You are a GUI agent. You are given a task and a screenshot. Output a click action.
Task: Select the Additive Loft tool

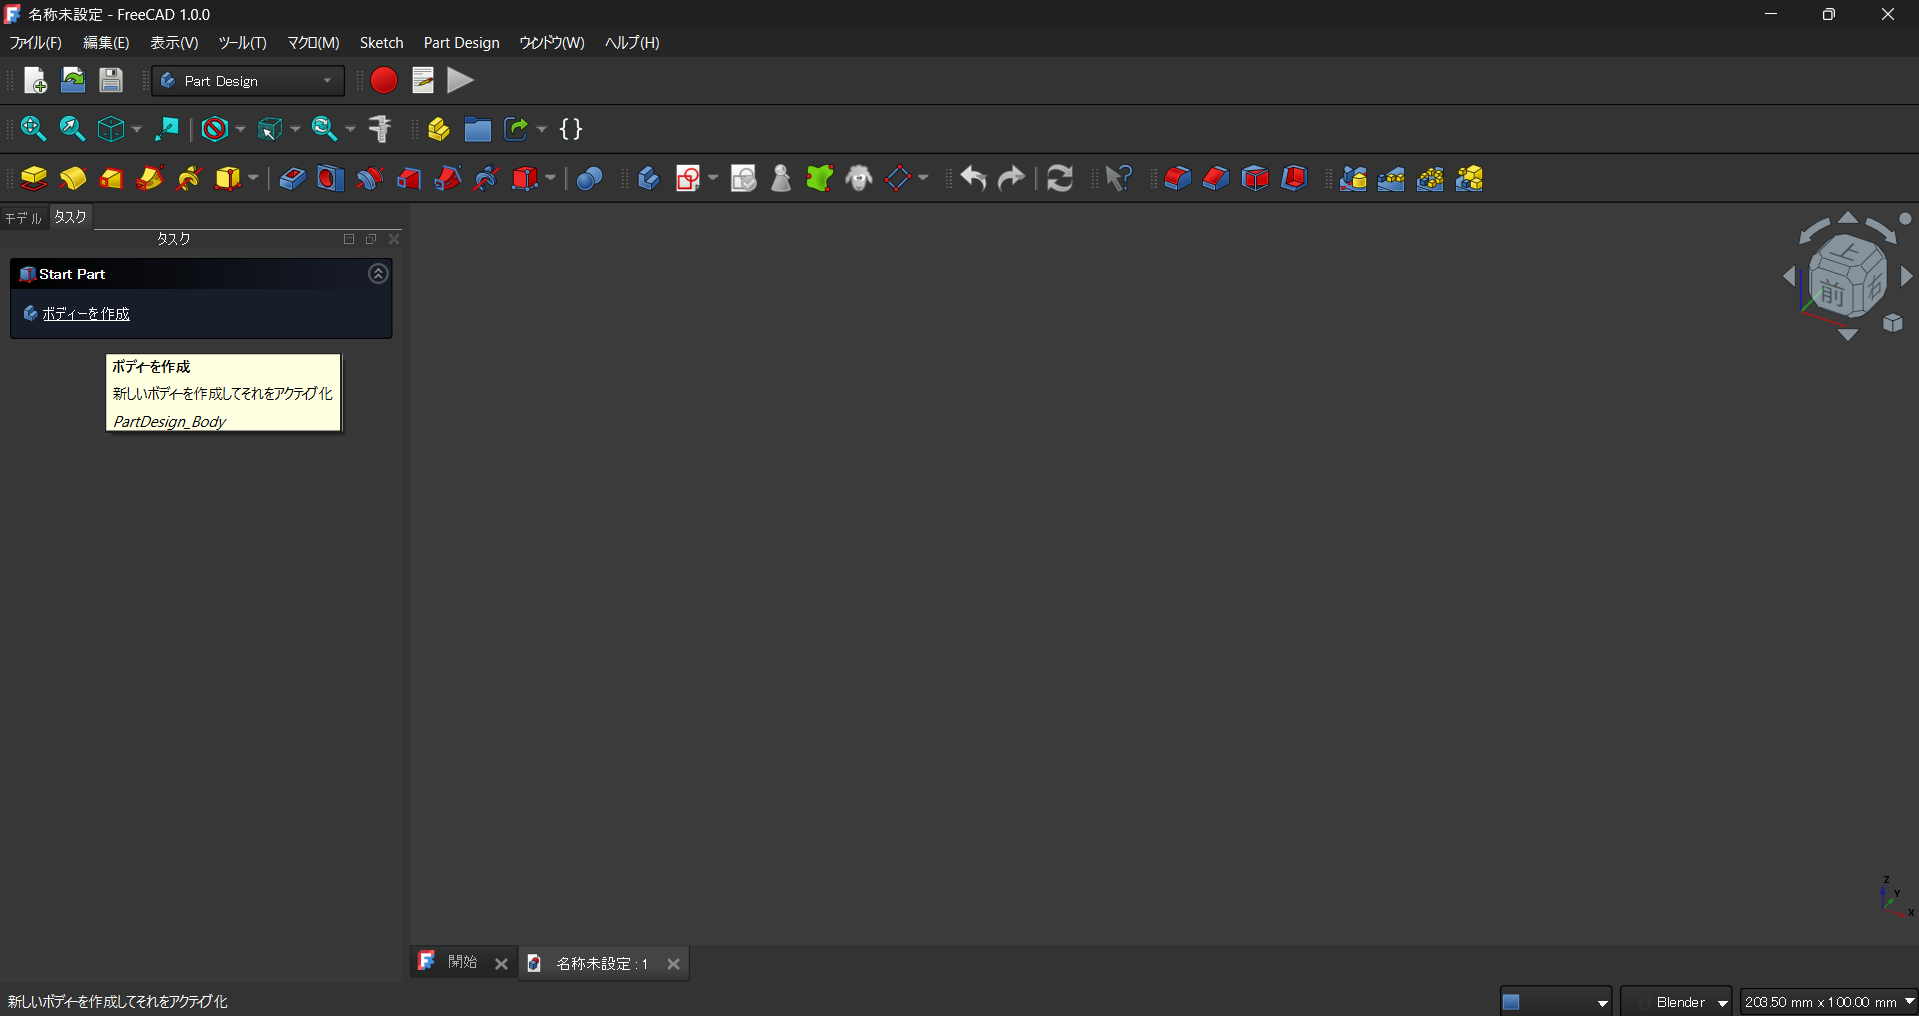pyautogui.click(x=111, y=179)
